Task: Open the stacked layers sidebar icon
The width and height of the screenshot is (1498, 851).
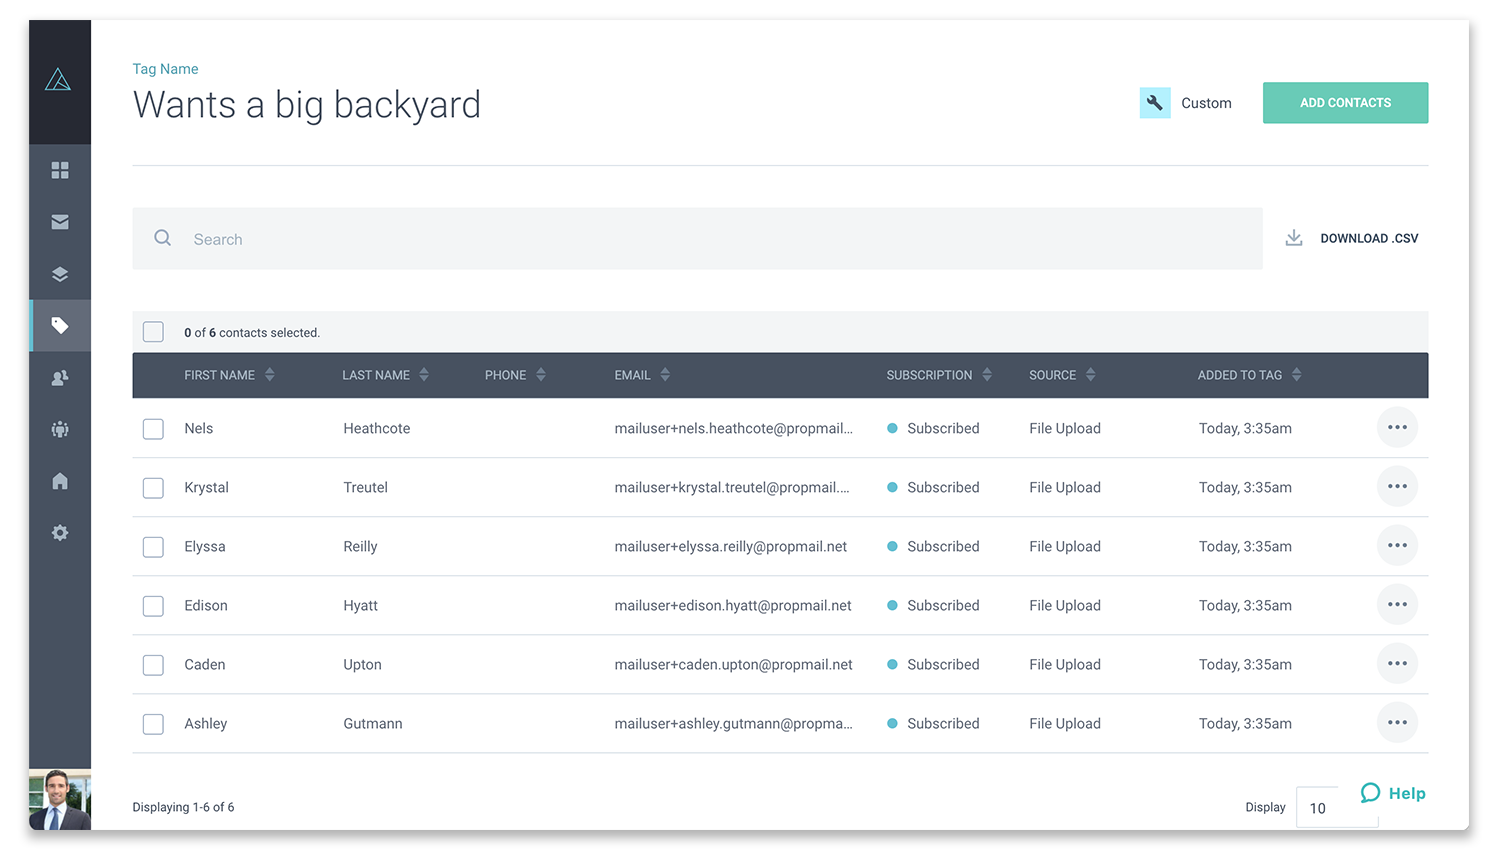Action: tap(60, 274)
